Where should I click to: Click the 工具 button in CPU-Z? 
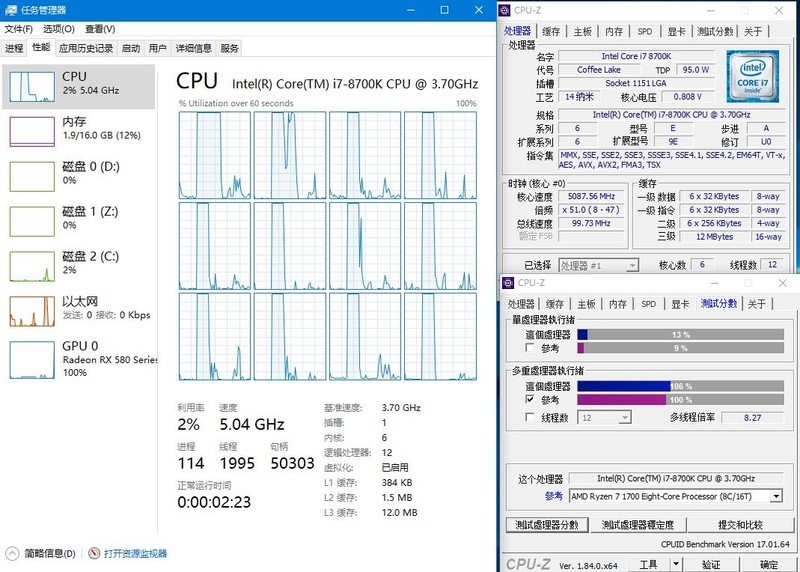pos(648,564)
